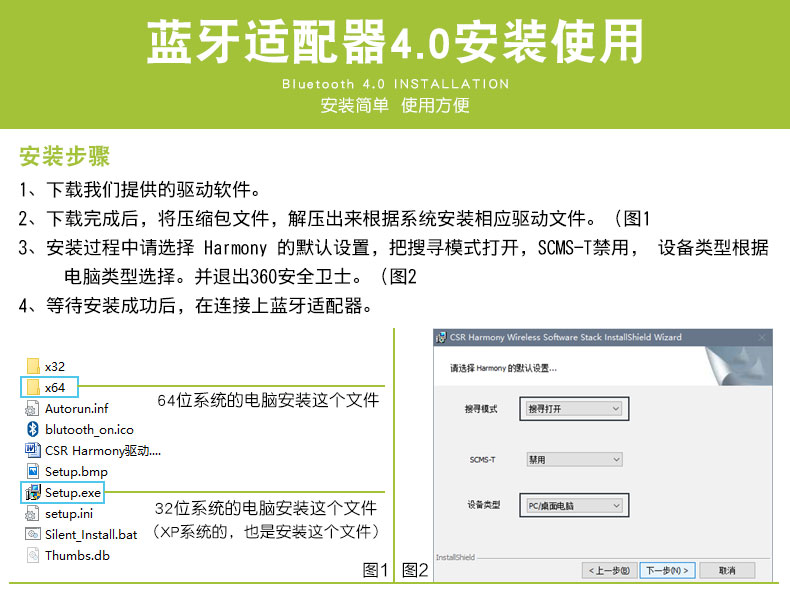The image size is (790, 611).
Task: Click the 设备类型 label in wizard
Action: pyautogui.click(x=484, y=505)
